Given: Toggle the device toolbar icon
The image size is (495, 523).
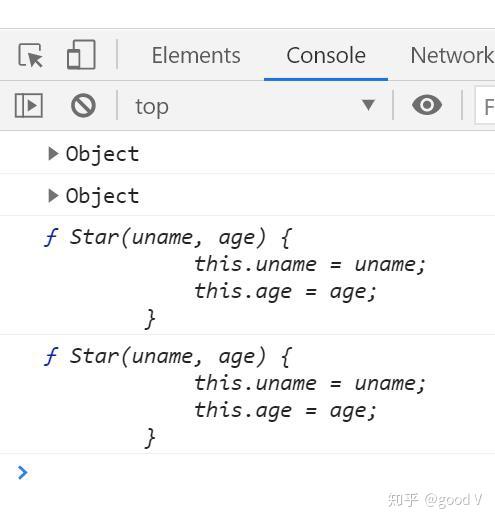Looking at the screenshot, I should (81, 55).
